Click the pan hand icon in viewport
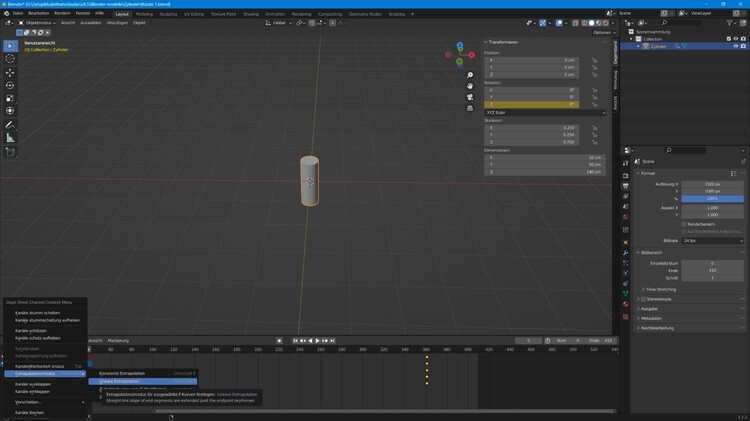The height and width of the screenshot is (421, 750). tap(470, 87)
